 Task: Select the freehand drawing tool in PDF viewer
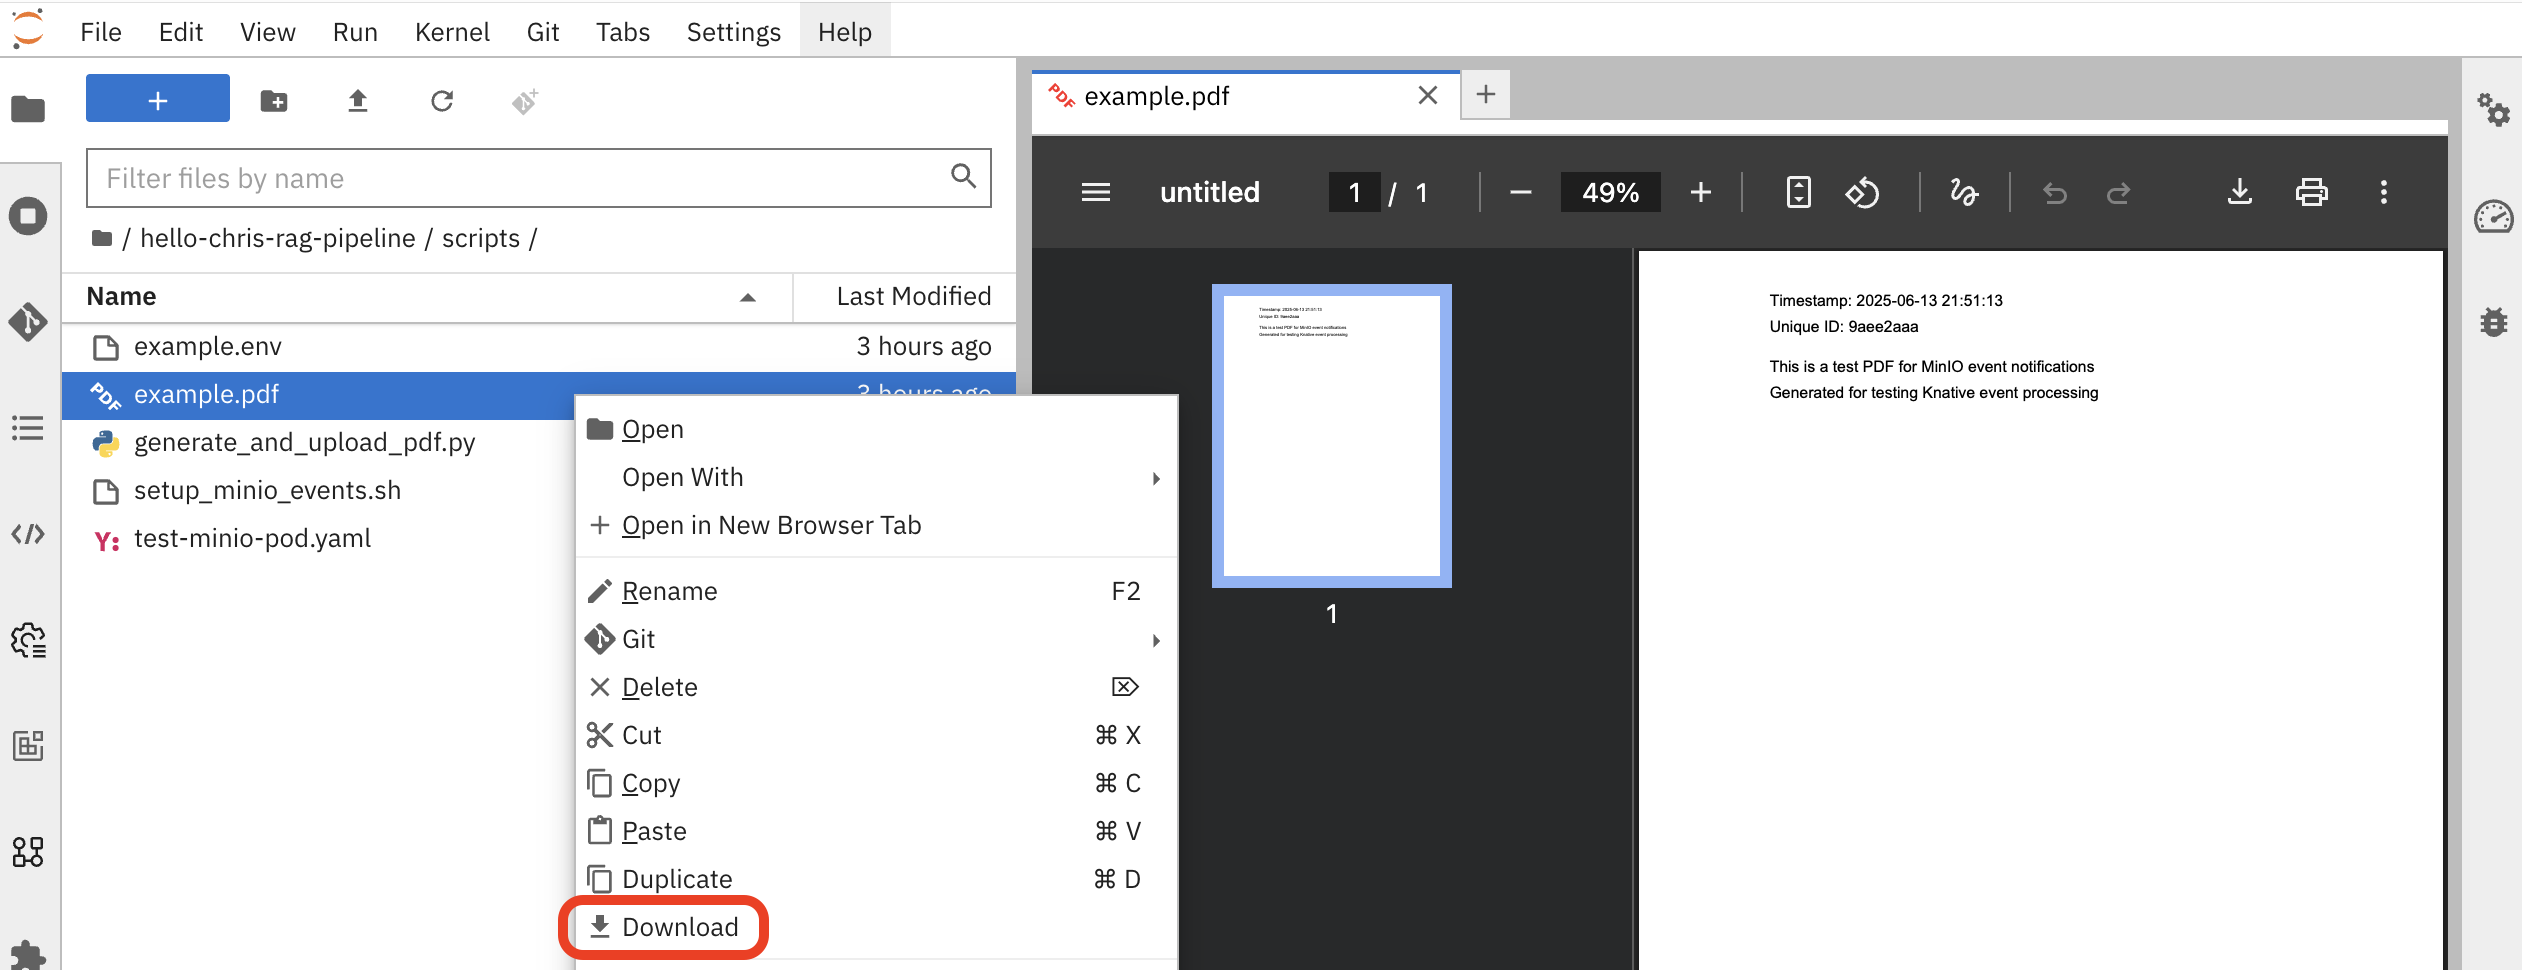1964,192
